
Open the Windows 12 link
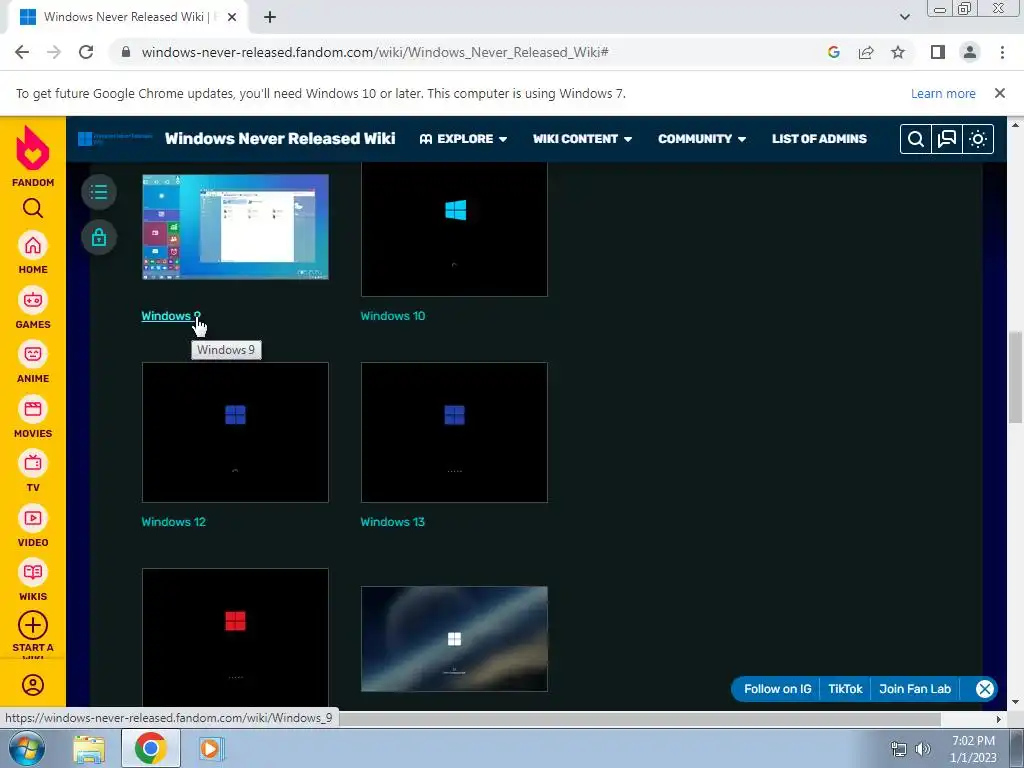click(x=173, y=522)
